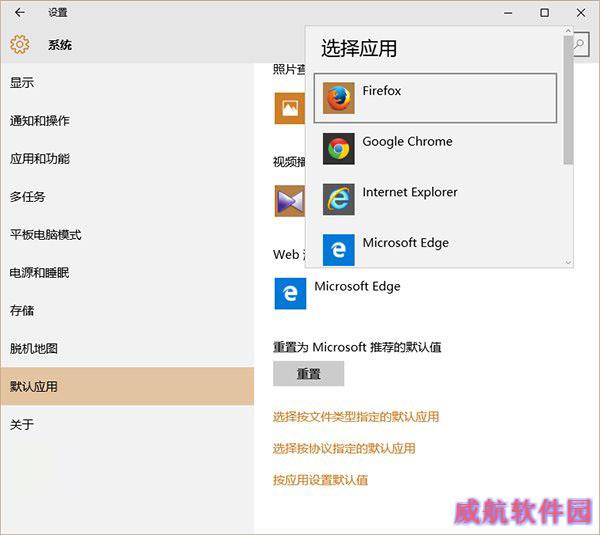This screenshot has width=600, height=535.
Task: Maximize the Settings window
Action: (x=544, y=13)
